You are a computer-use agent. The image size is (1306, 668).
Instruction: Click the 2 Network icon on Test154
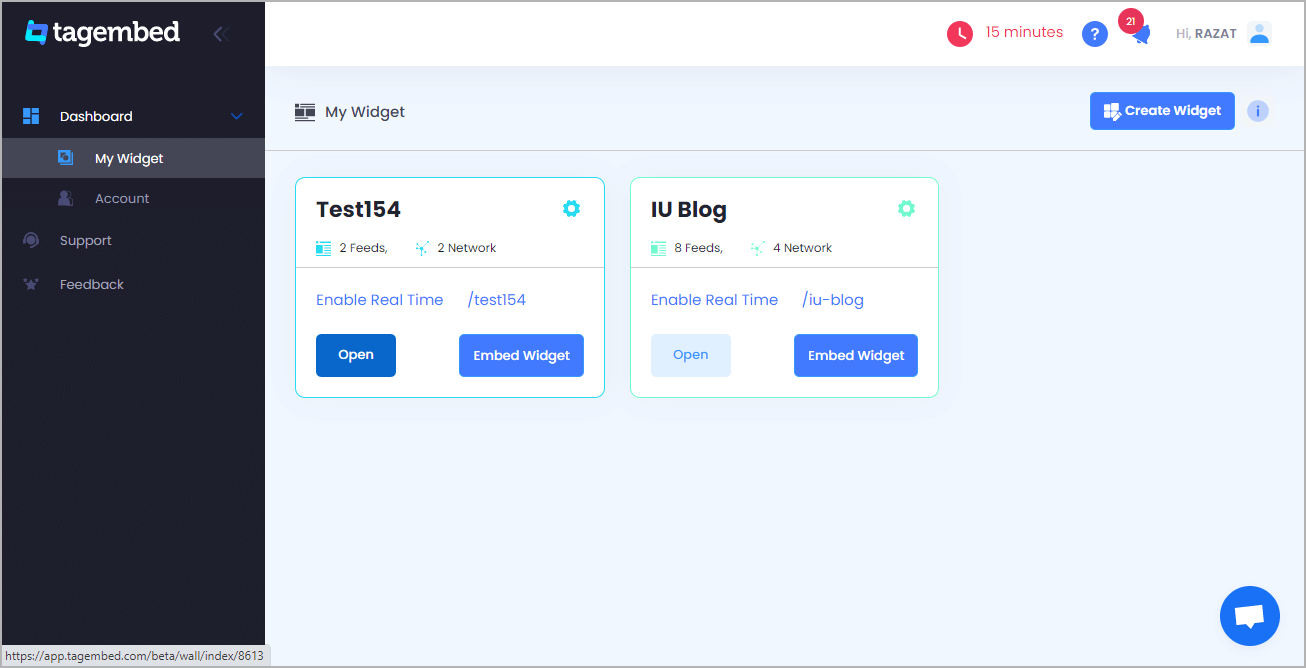tap(422, 248)
